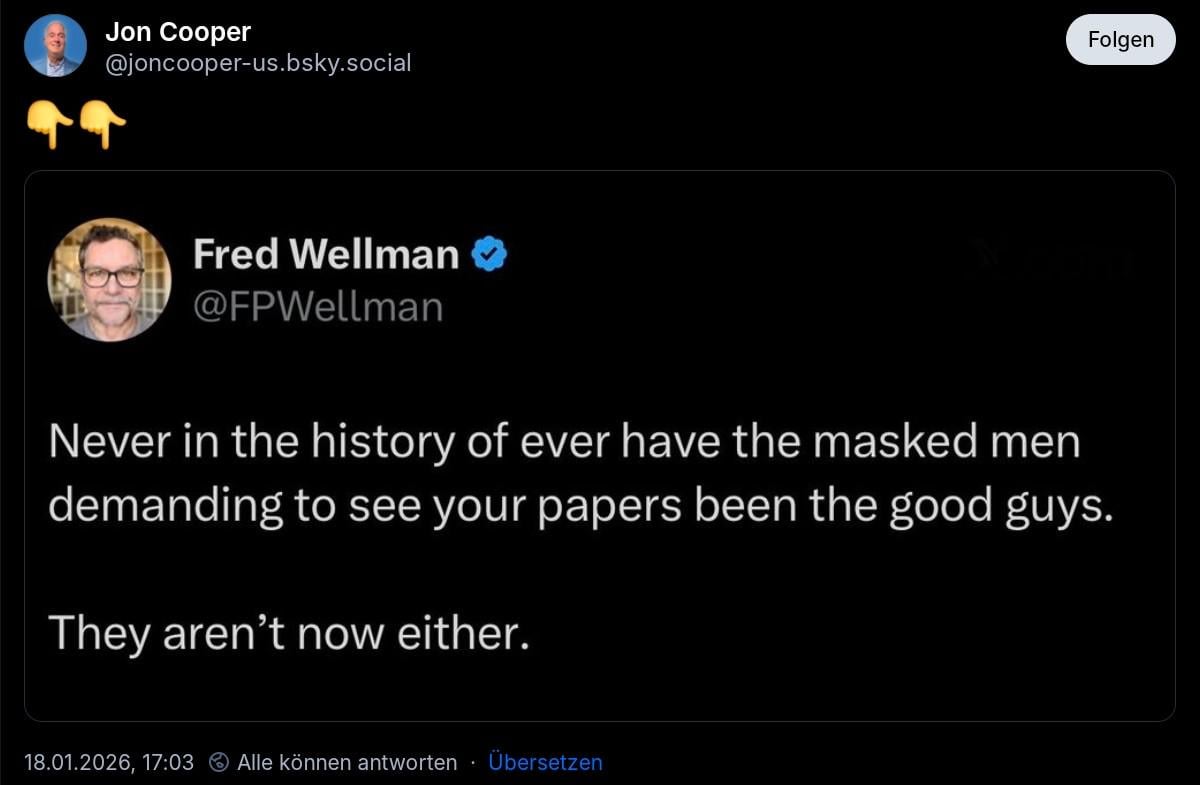Click Fred Wellman's round profile photo
Image resolution: width=1200 pixels, height=785 pixels.
tap(110, 279)
